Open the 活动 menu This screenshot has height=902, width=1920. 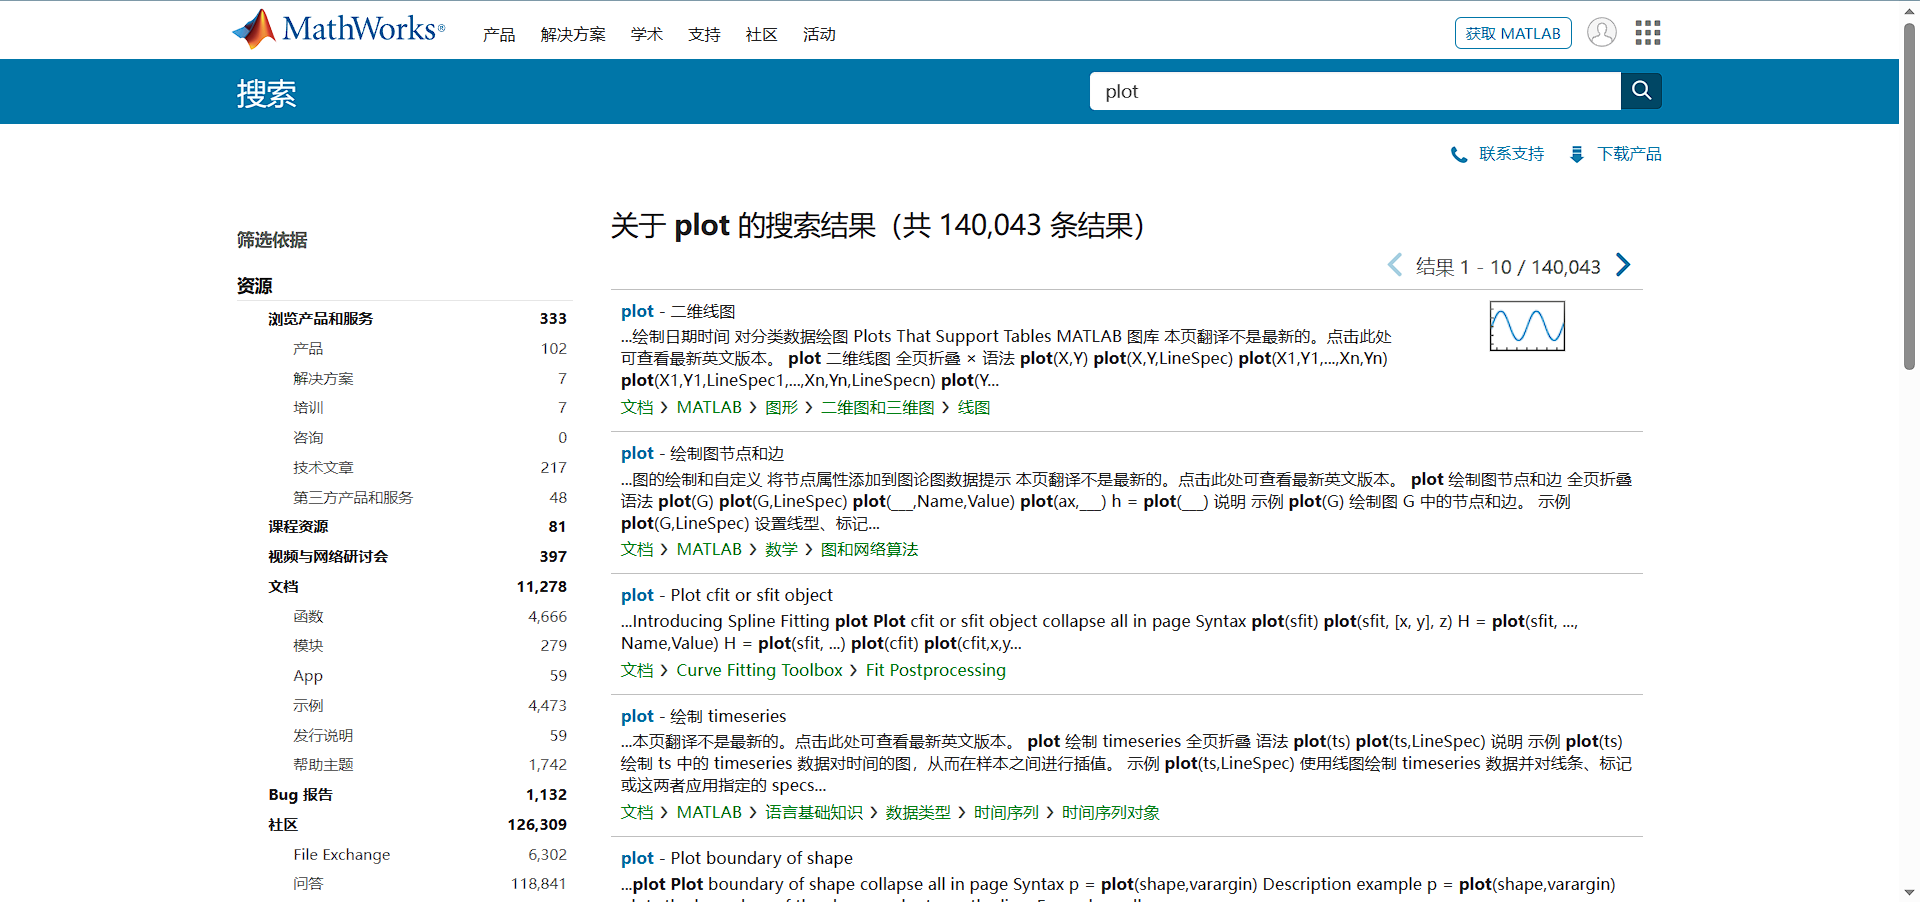(819, 35)
